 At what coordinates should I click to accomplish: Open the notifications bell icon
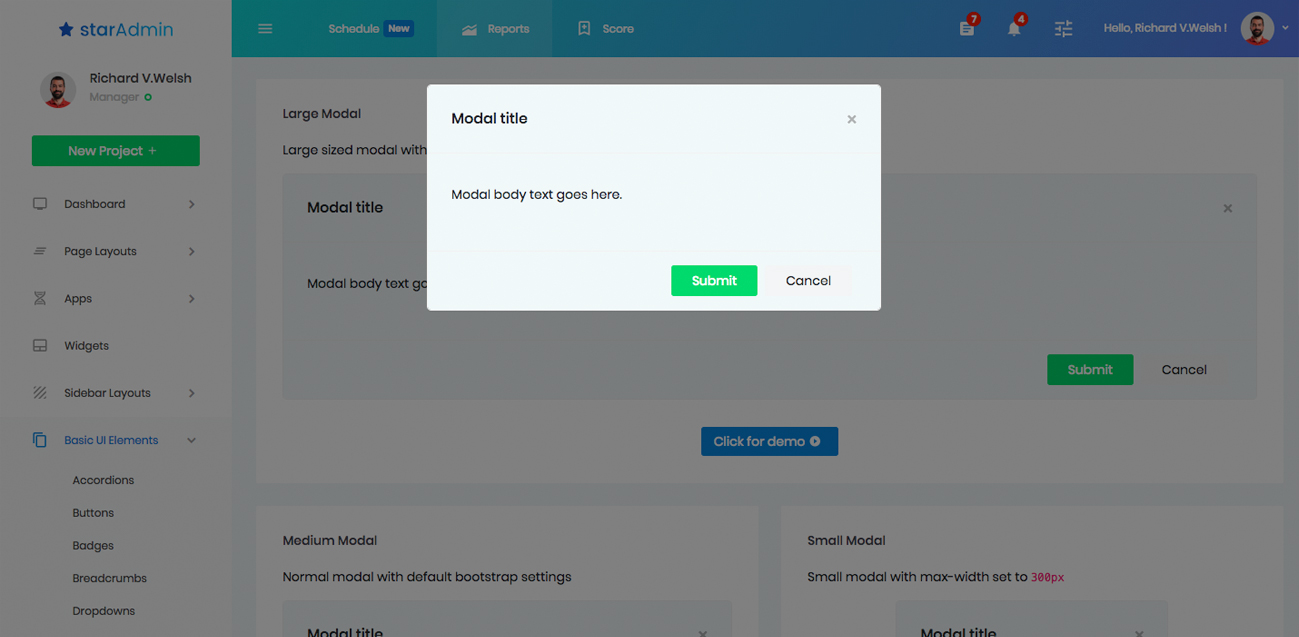coord(1014,28)
